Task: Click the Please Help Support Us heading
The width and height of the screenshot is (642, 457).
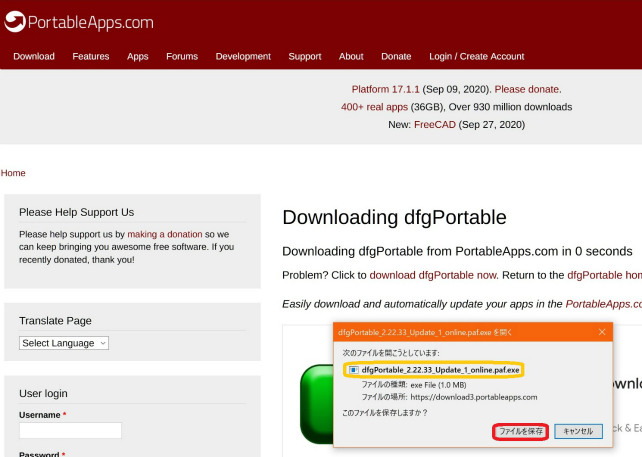Action: pyautogui.click(x=77, y=212)
